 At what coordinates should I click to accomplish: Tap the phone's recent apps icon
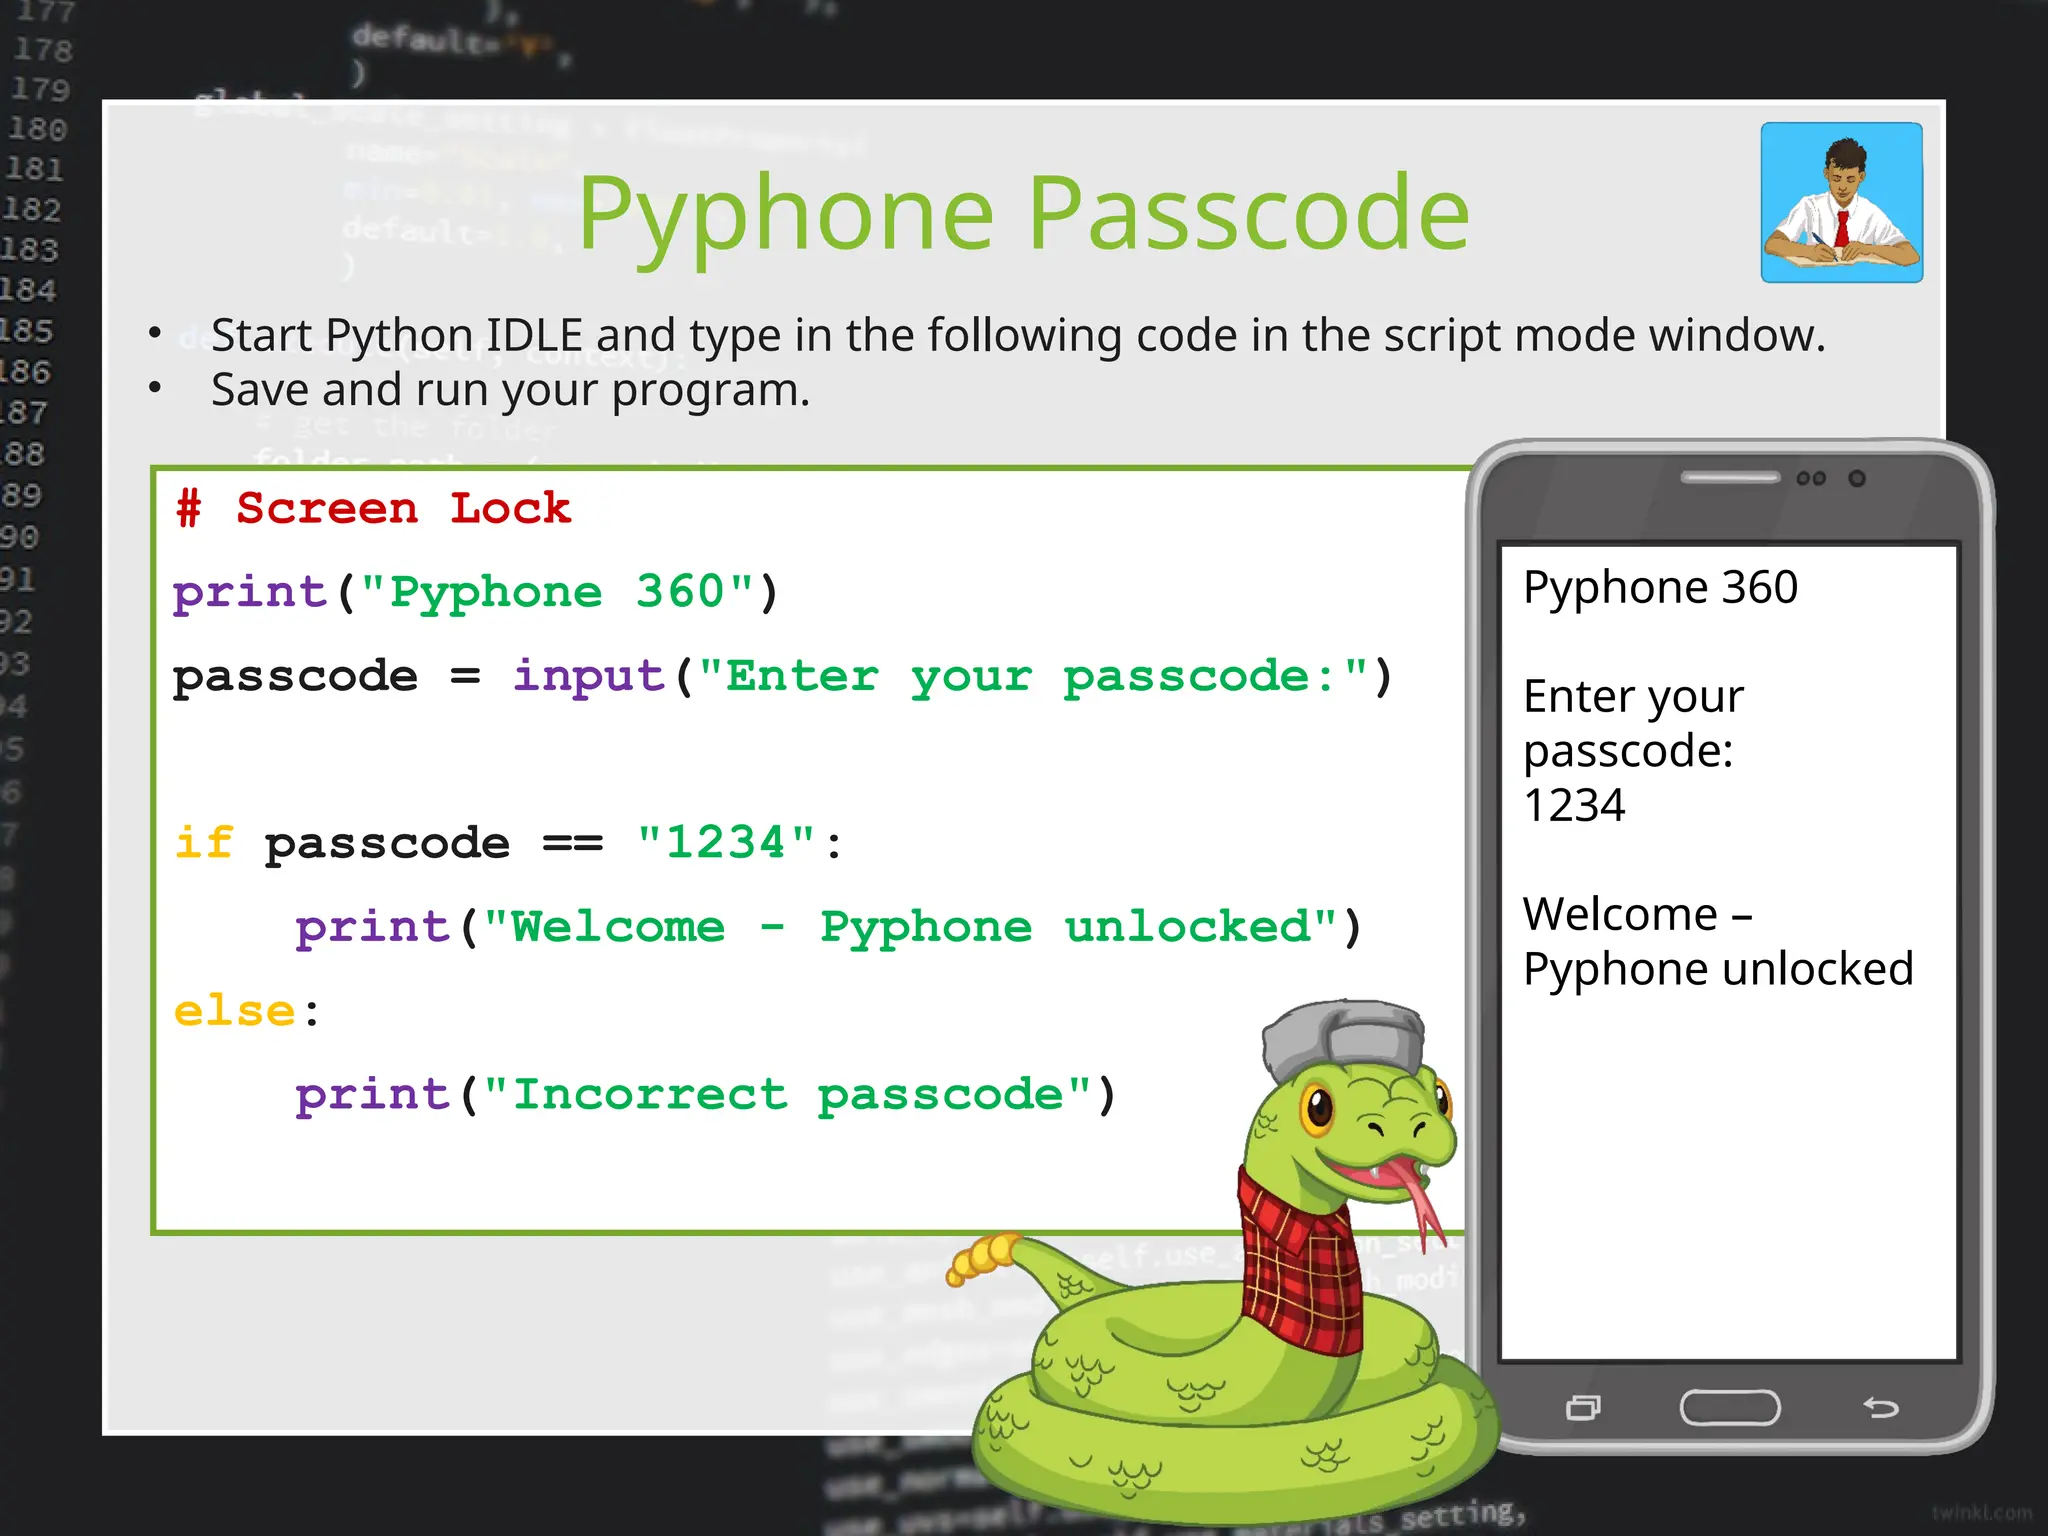(1583, 1407)
